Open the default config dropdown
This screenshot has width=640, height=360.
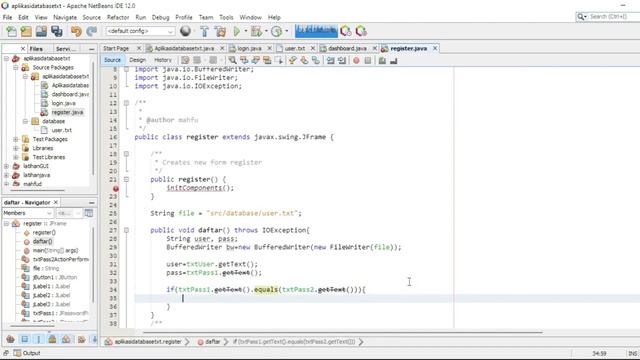tap(140, 31)
